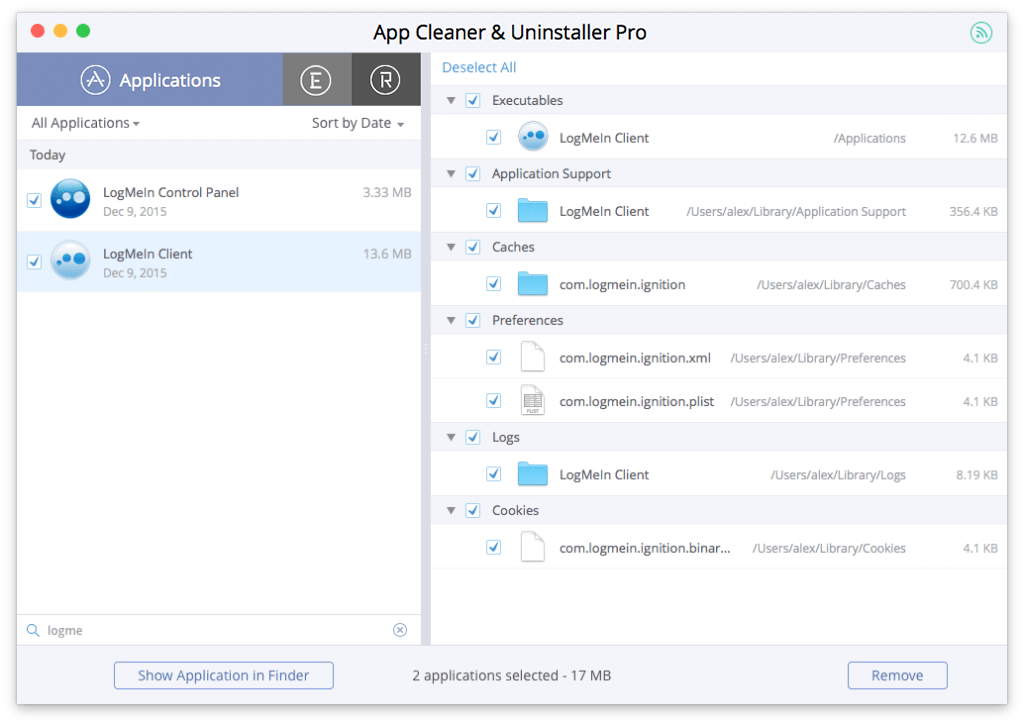The height and width of the screenshot is (725, 1024).
Task: Select the LogMeIn Control Panel row name
Action: coord(171,192)
